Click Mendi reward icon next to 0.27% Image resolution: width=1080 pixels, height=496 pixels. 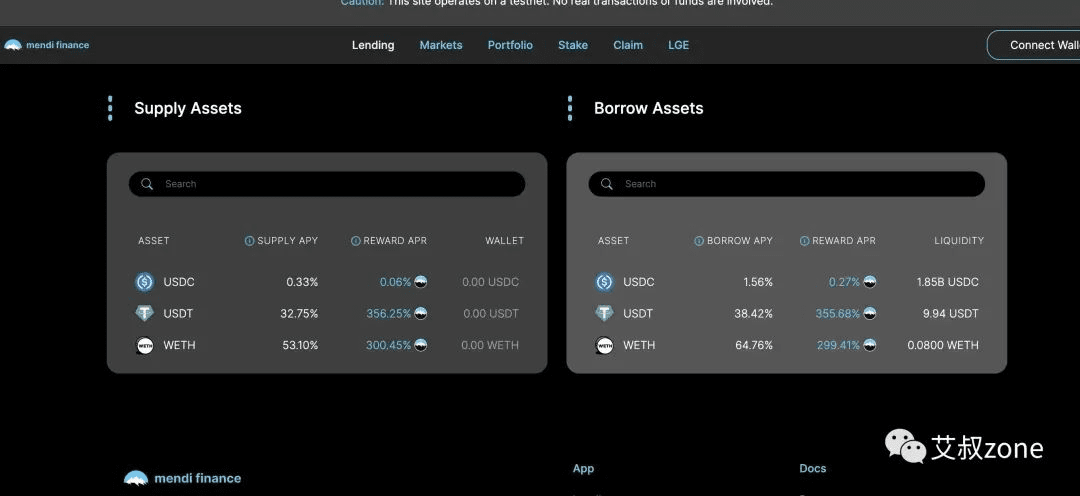click(869, 282)
